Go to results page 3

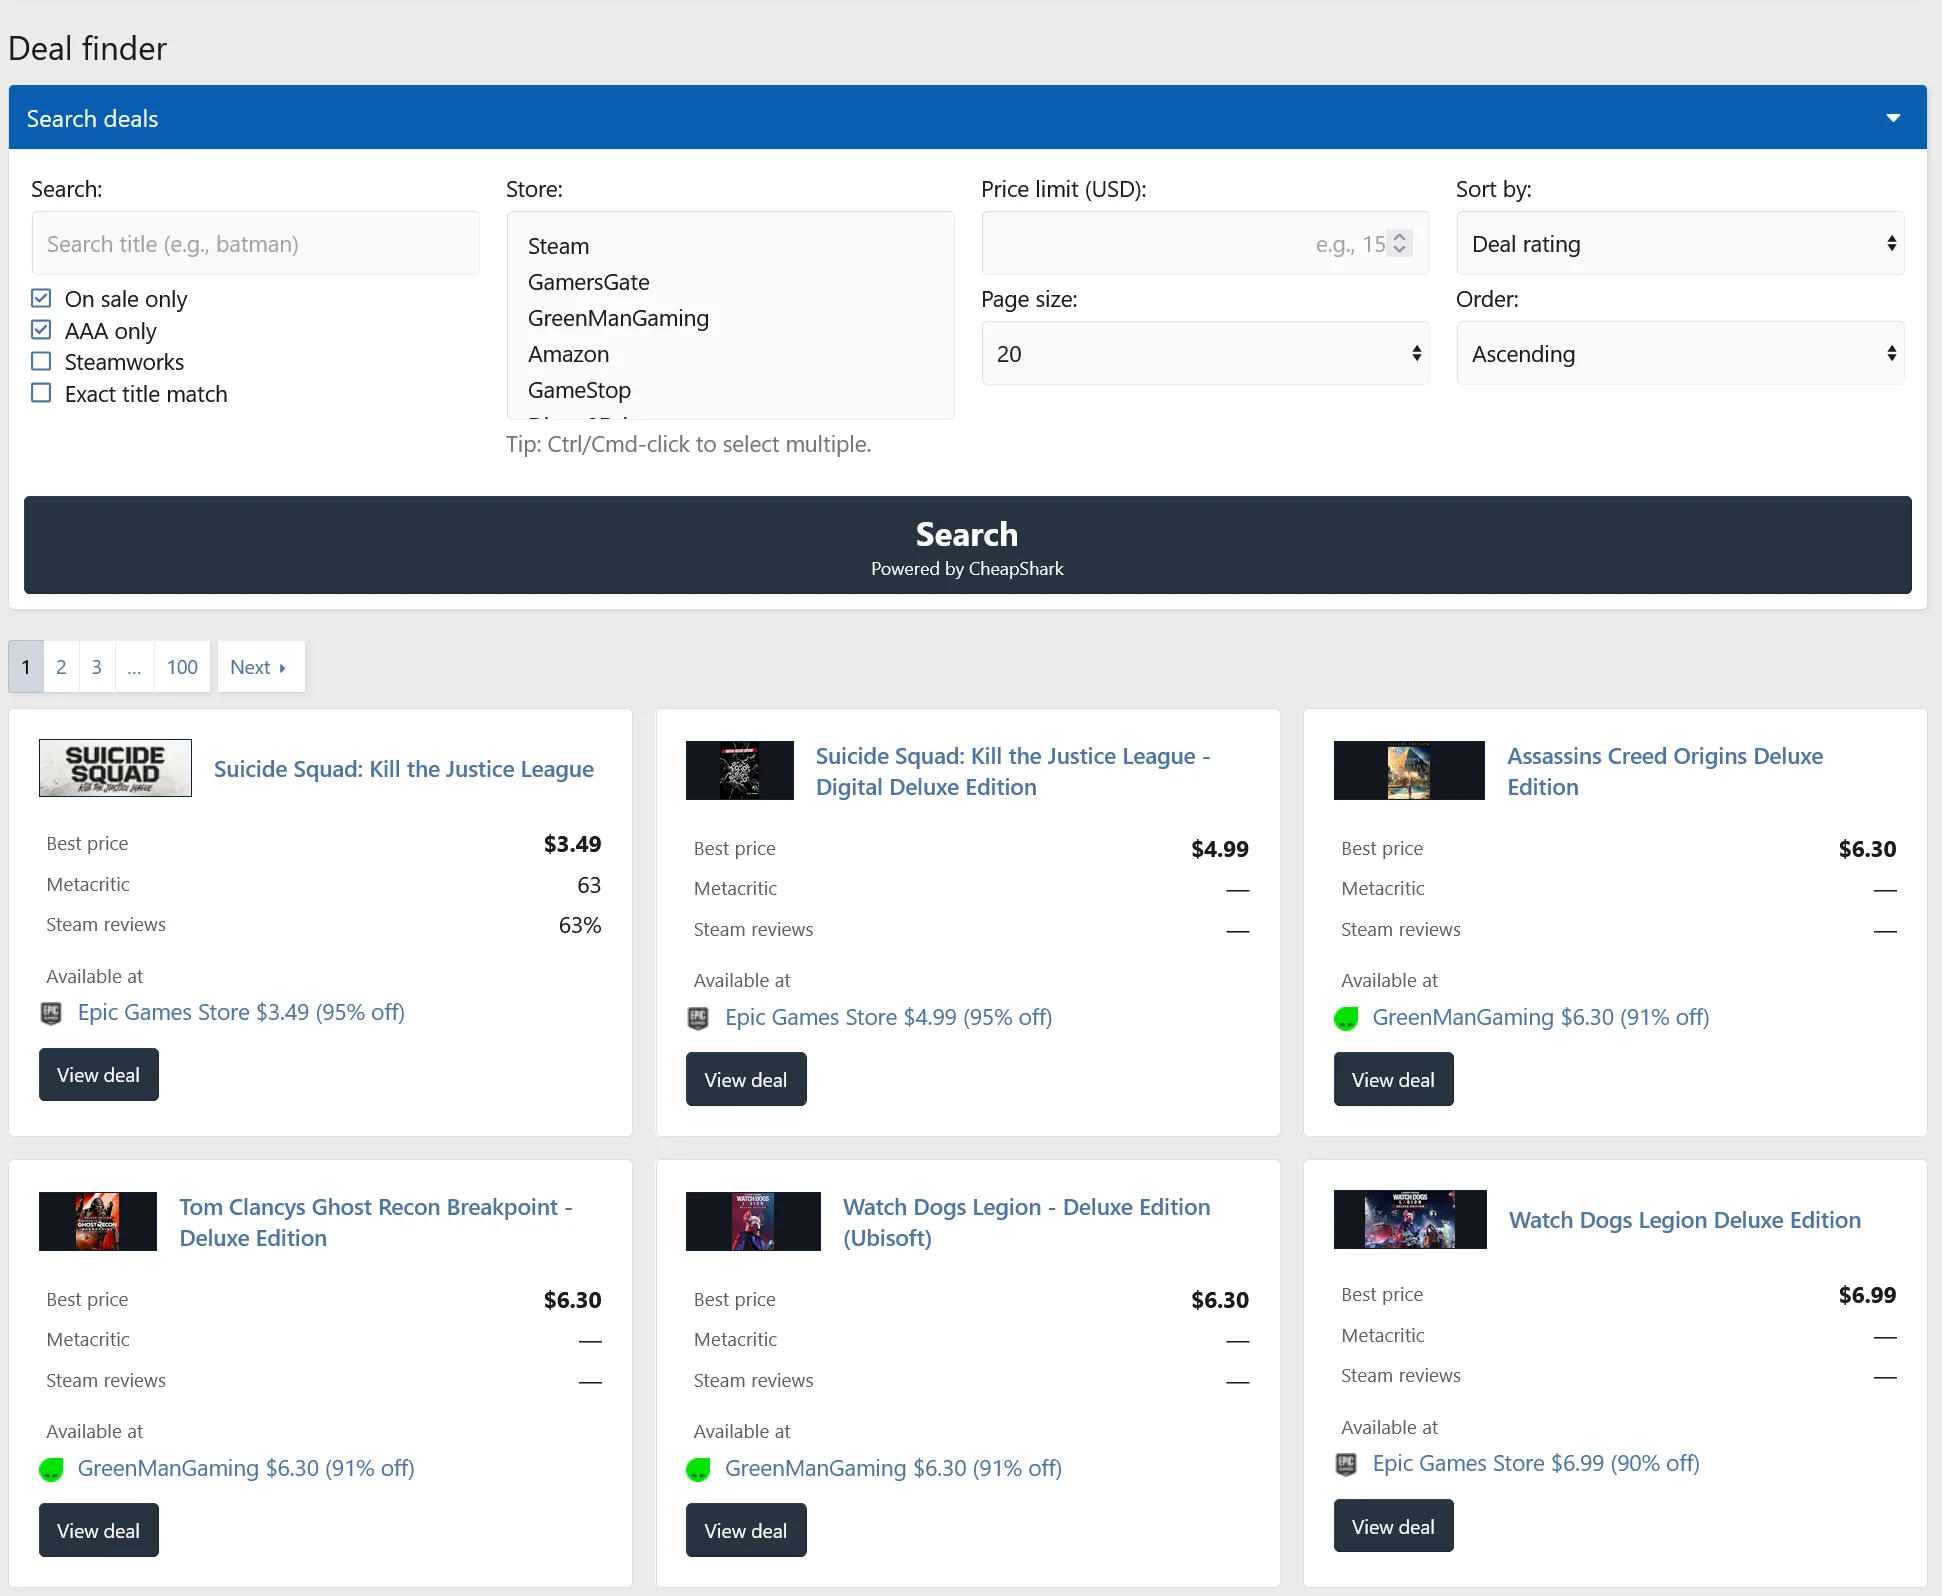(97, 667)
